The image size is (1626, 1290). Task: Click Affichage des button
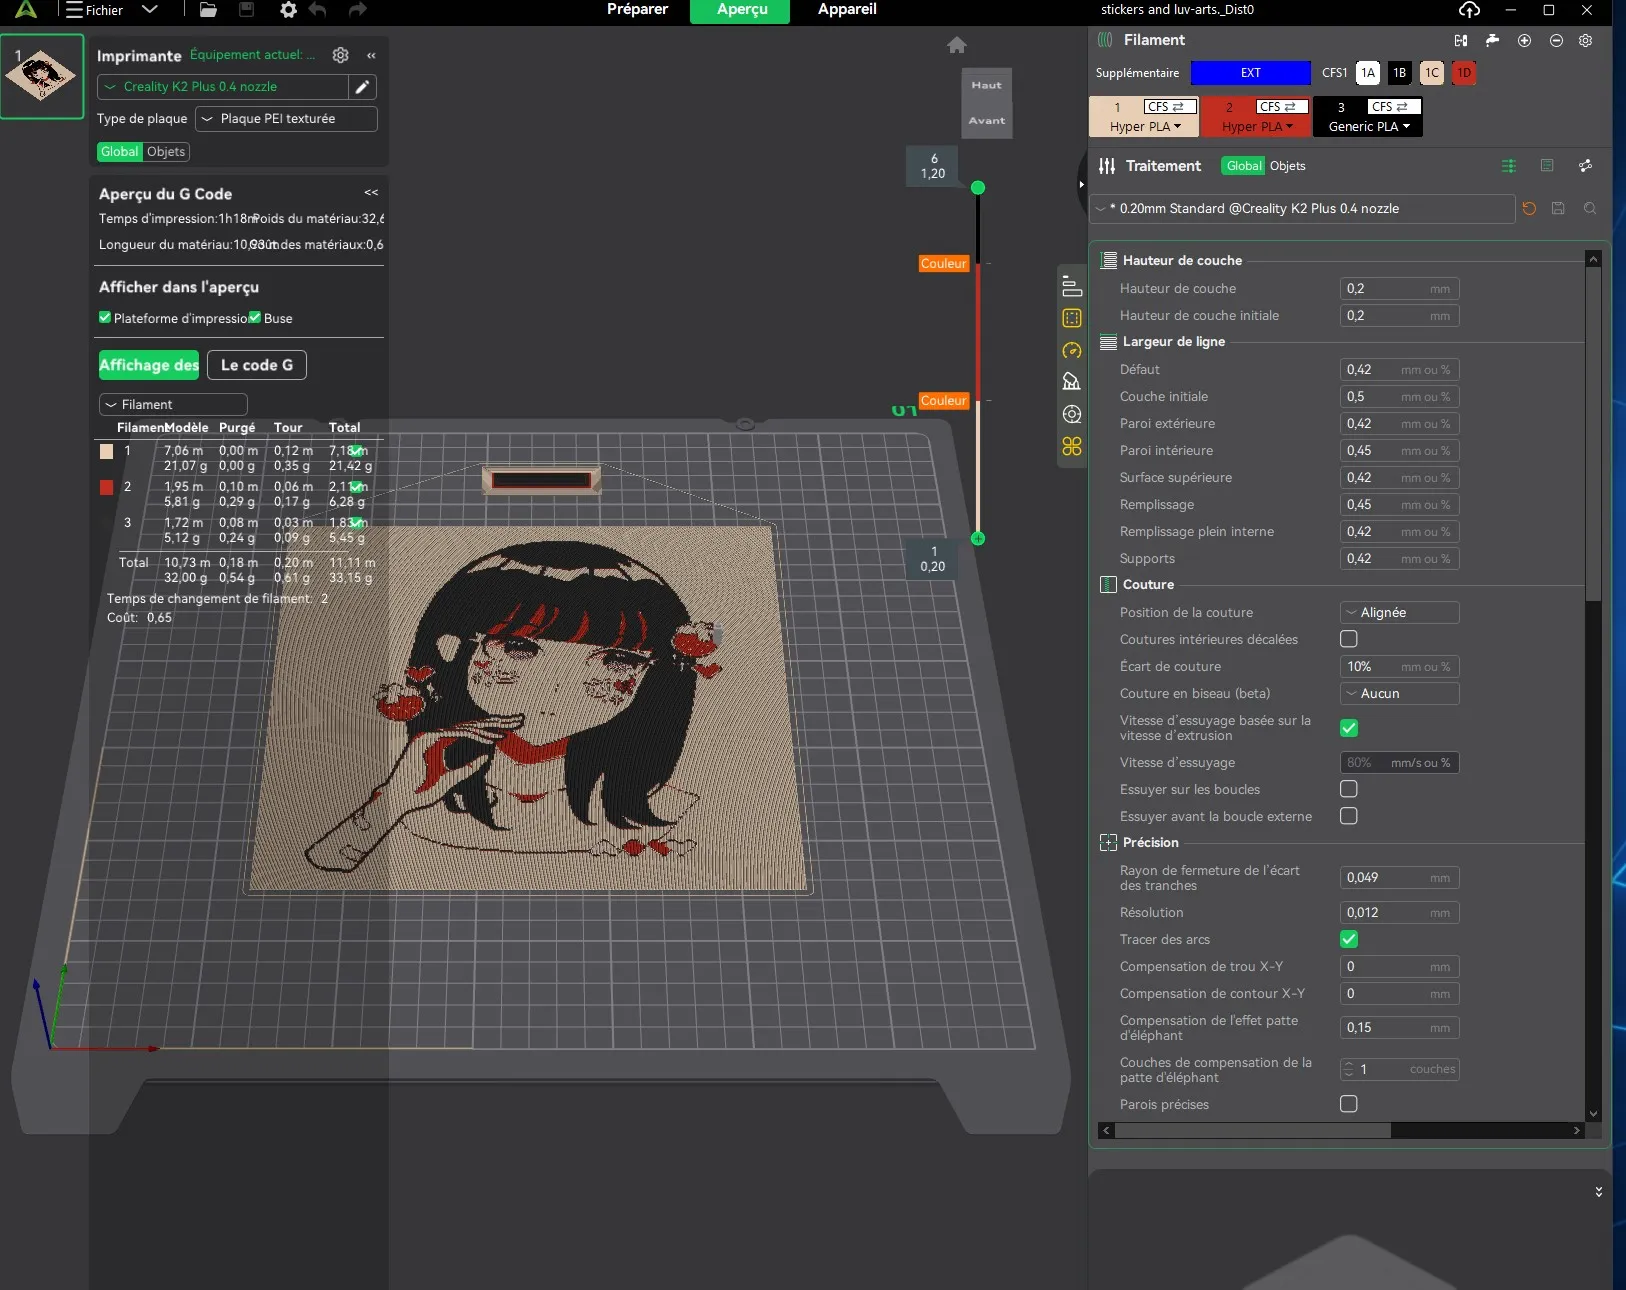(149, 365)
